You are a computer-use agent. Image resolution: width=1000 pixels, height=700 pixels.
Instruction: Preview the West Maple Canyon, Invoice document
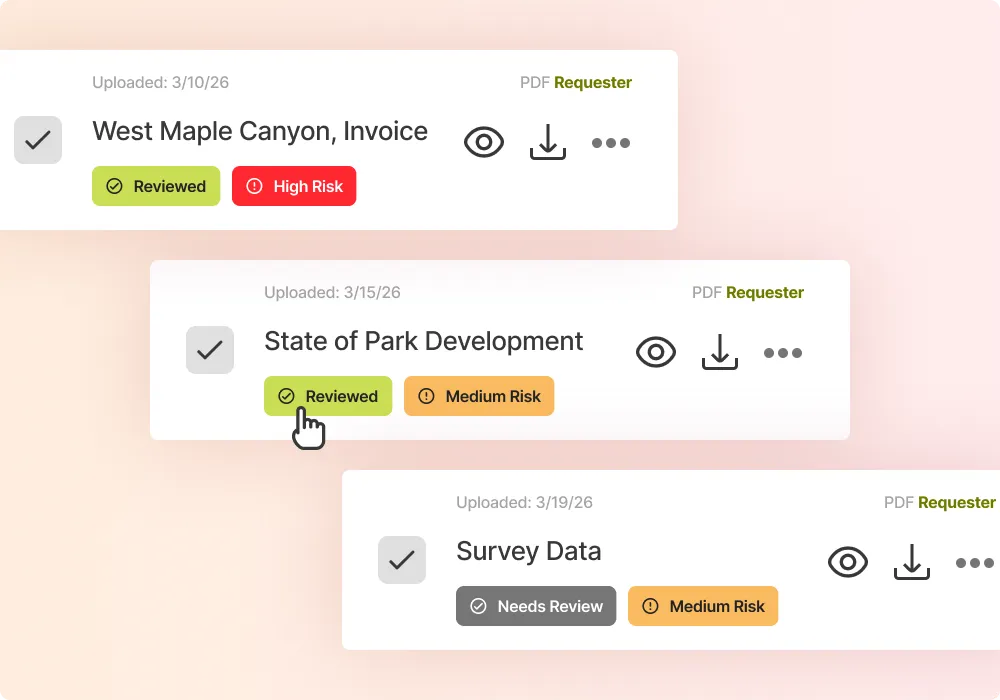(x=484, y=143)
